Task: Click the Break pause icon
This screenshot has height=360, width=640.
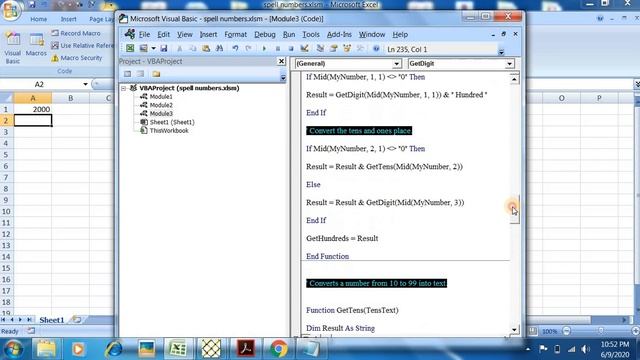Action: tap(278, 49)
